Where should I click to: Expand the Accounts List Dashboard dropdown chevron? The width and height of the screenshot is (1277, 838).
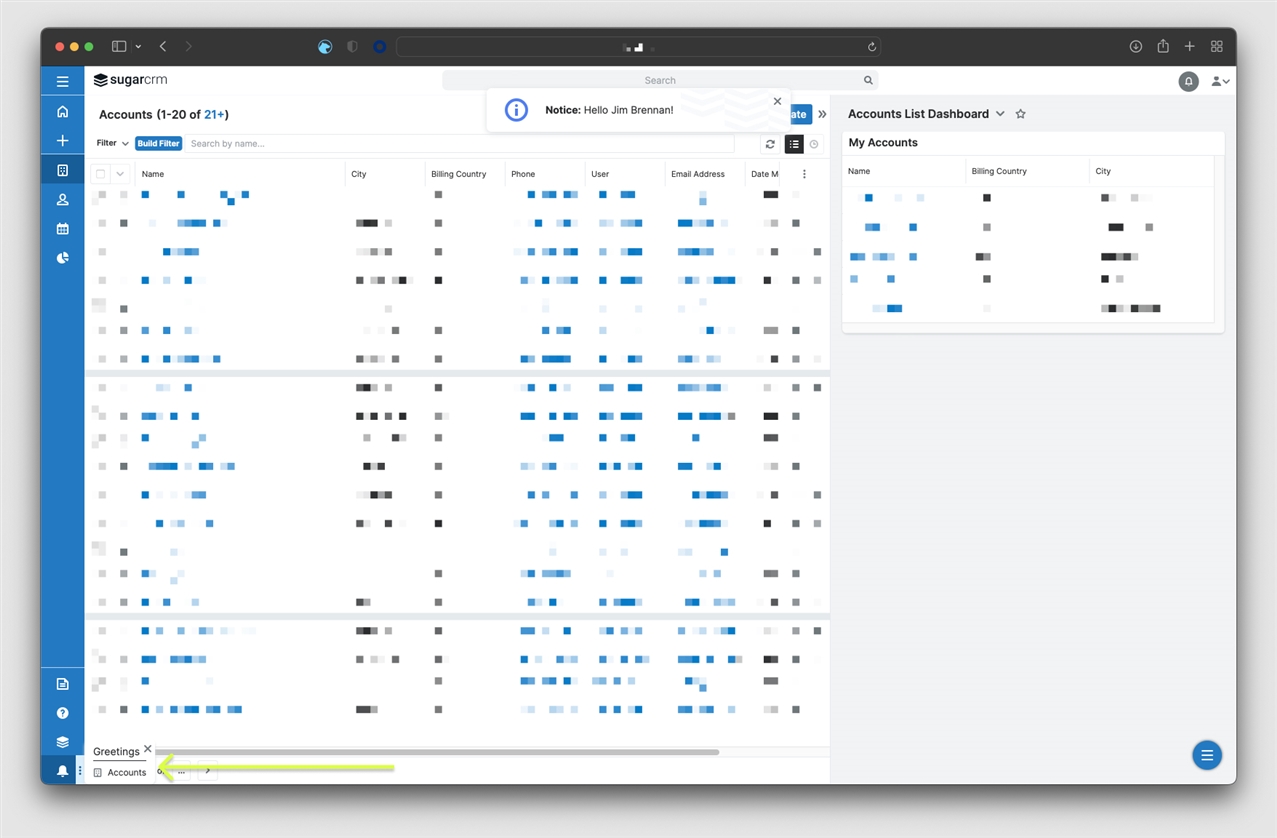[1000, 114]
